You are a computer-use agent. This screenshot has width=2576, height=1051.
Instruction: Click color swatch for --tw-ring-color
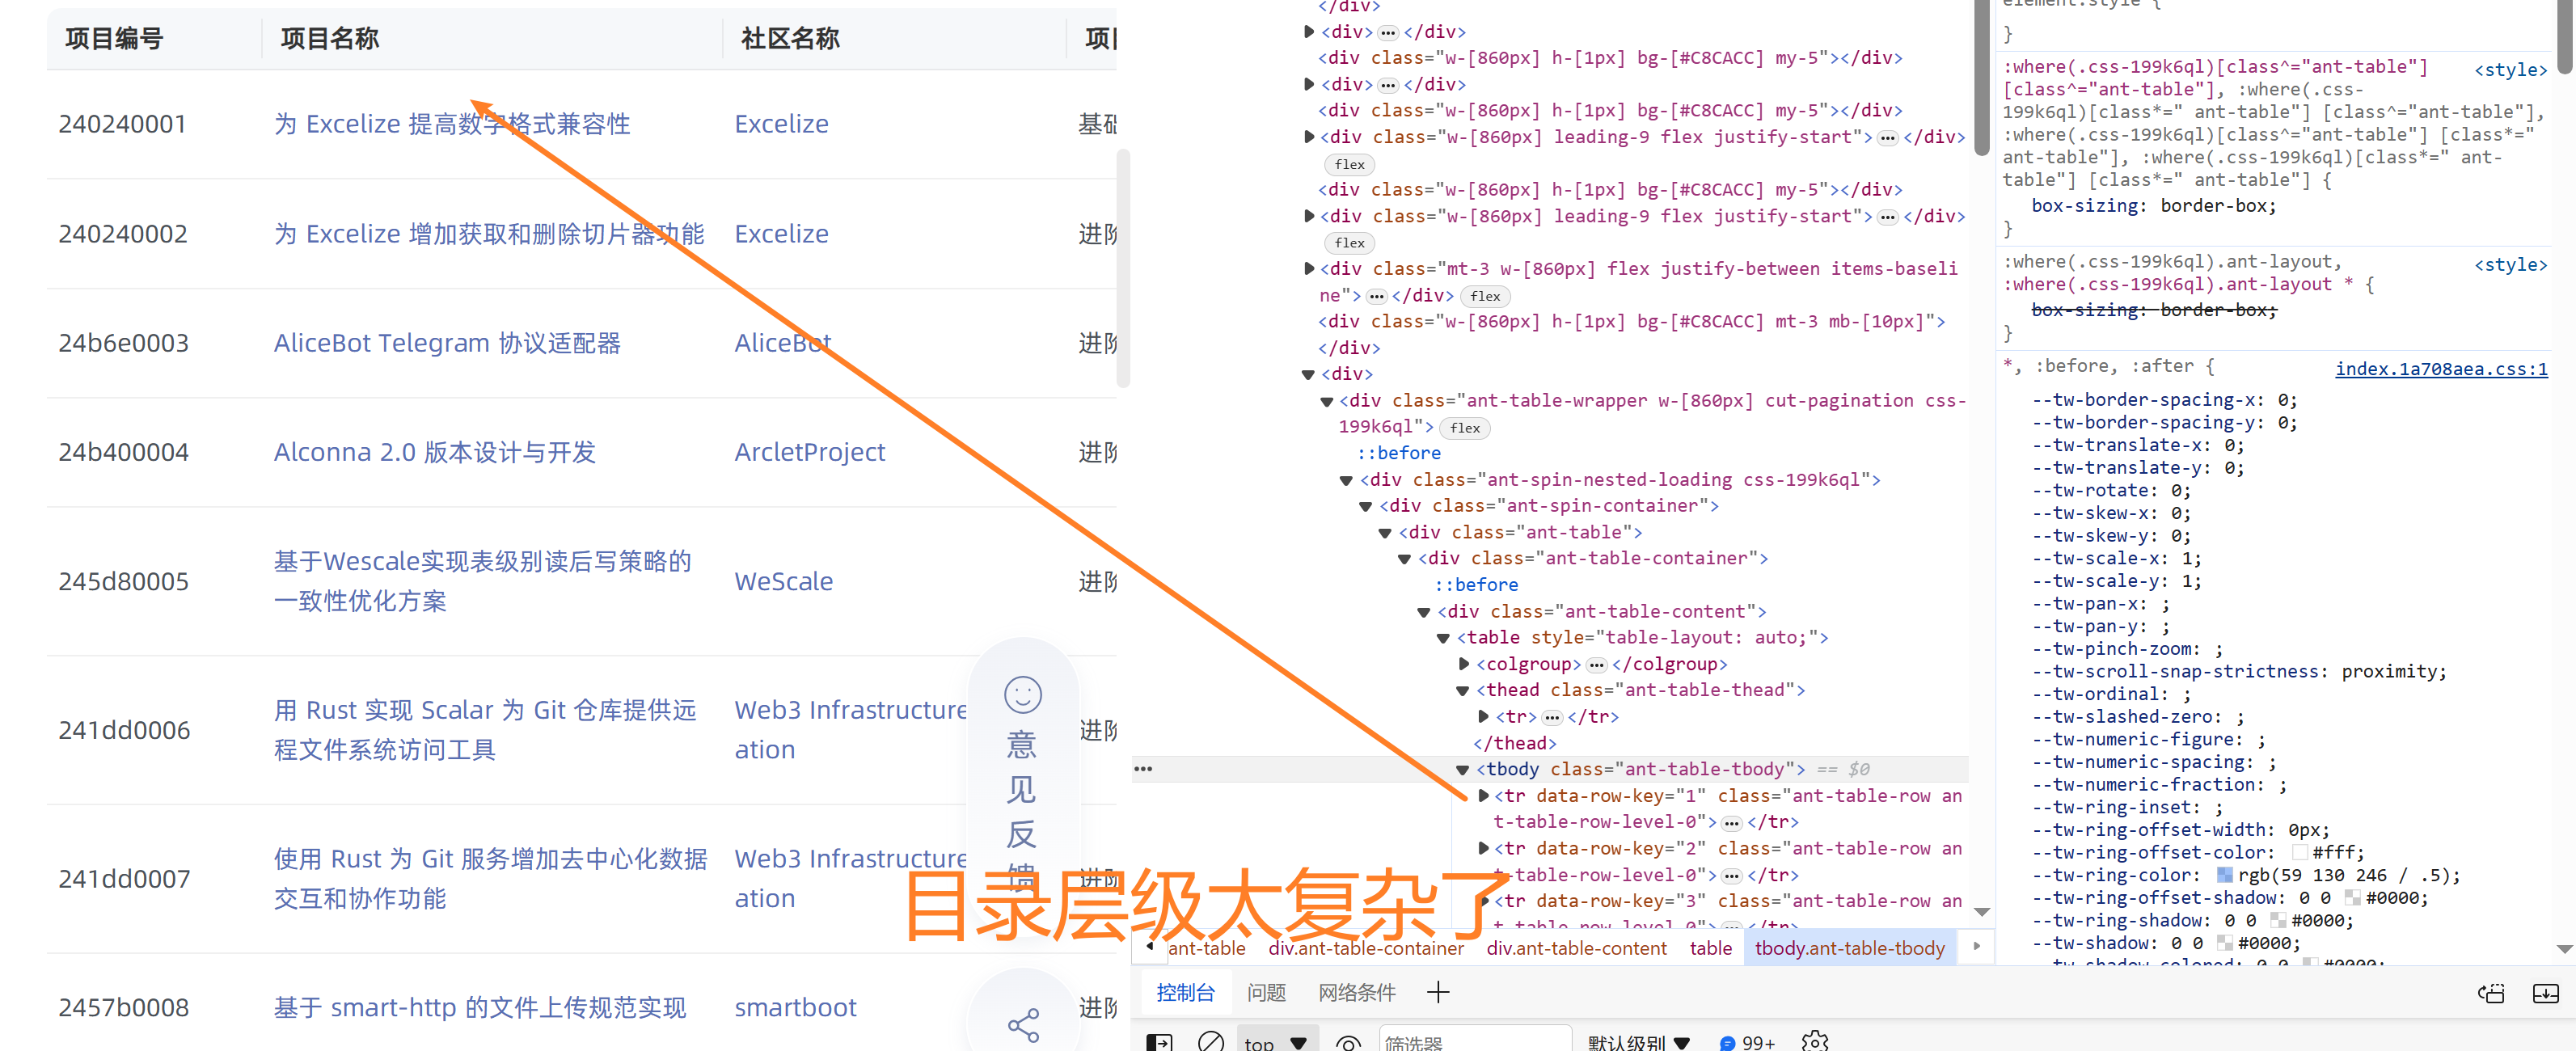click(x=2224, y=875)
